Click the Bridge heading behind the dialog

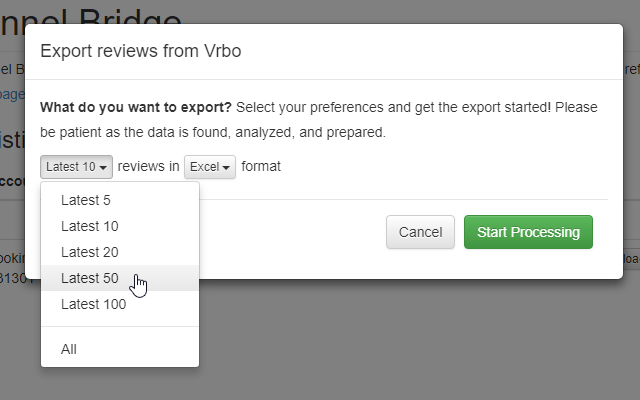click(130, 18)
